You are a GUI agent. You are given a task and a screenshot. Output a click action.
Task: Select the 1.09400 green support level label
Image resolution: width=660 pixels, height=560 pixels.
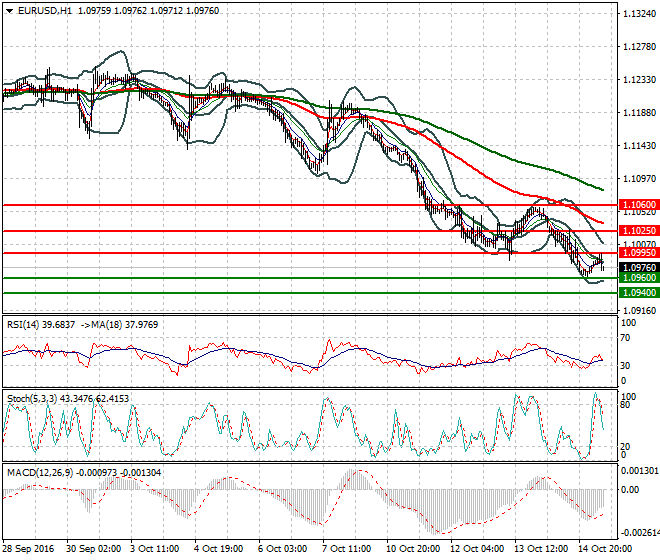coord(632,293)
